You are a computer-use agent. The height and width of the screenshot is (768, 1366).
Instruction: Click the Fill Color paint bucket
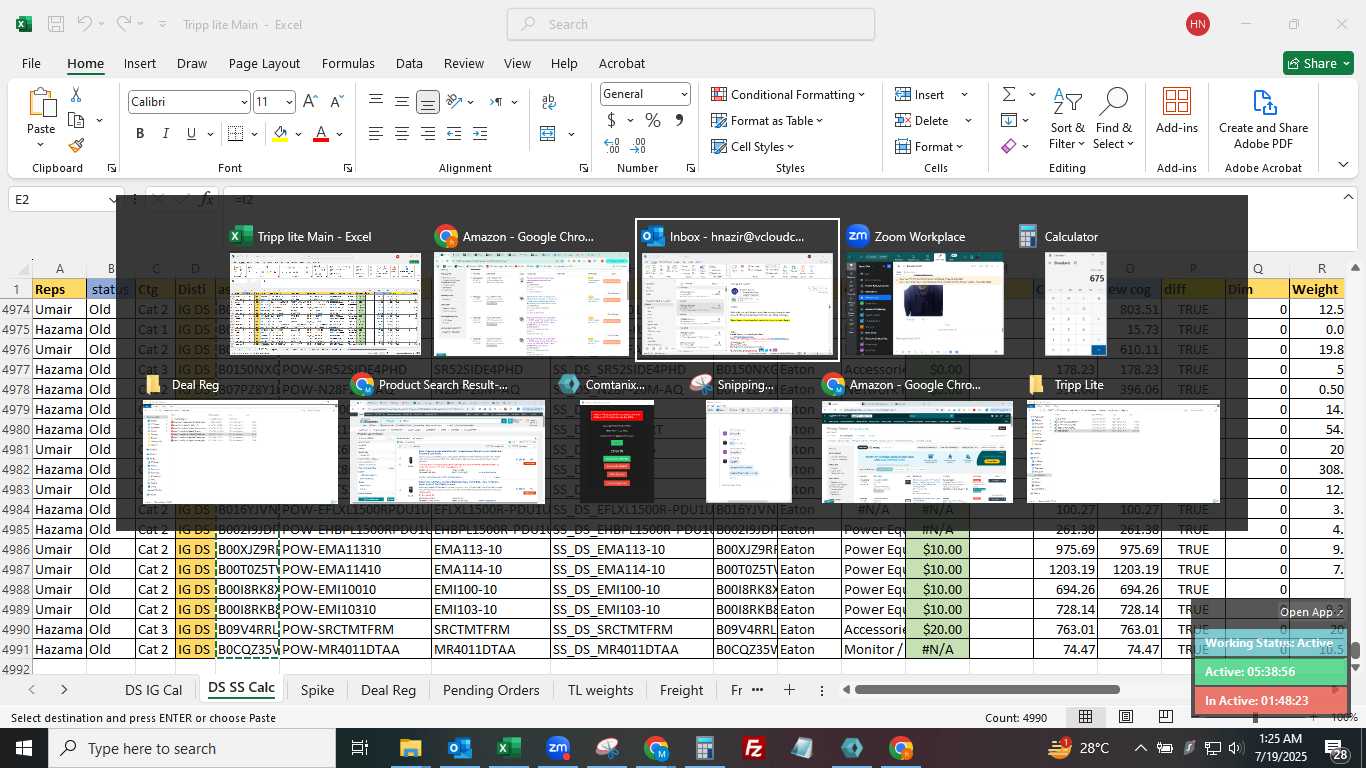280,134
